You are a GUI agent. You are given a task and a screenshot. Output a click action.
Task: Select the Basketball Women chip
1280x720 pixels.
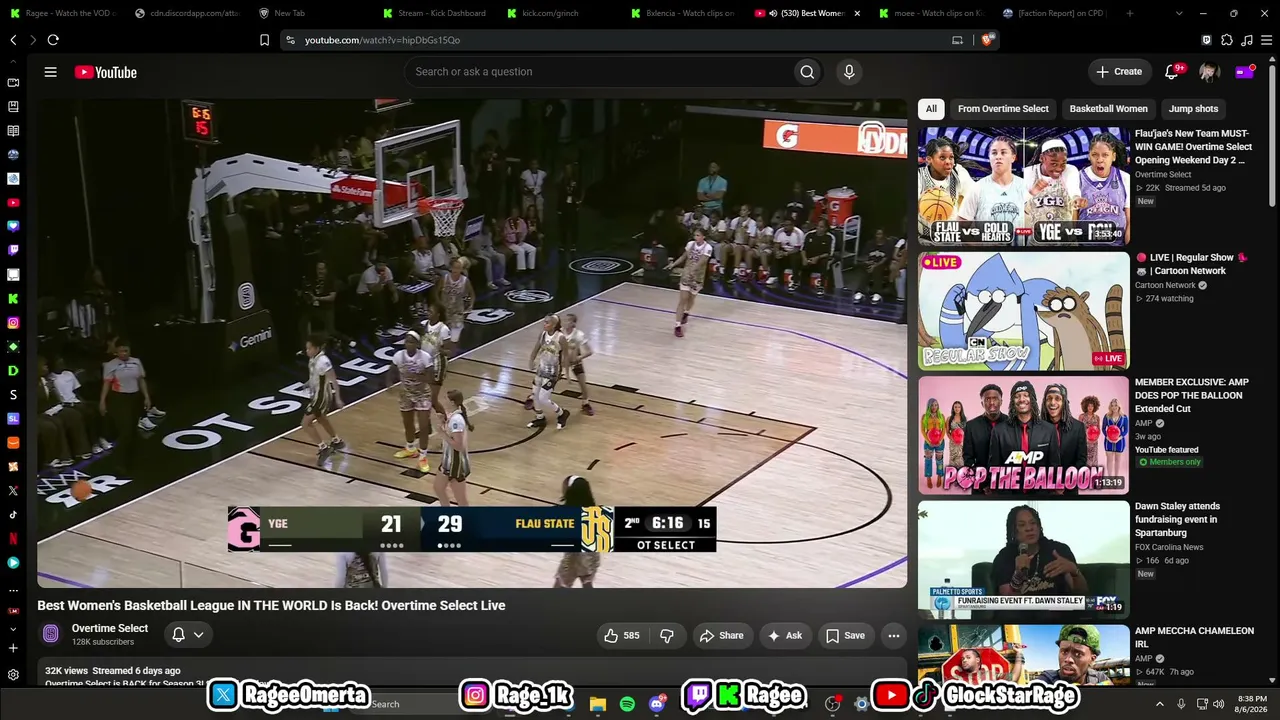(x=1108, y=109)
